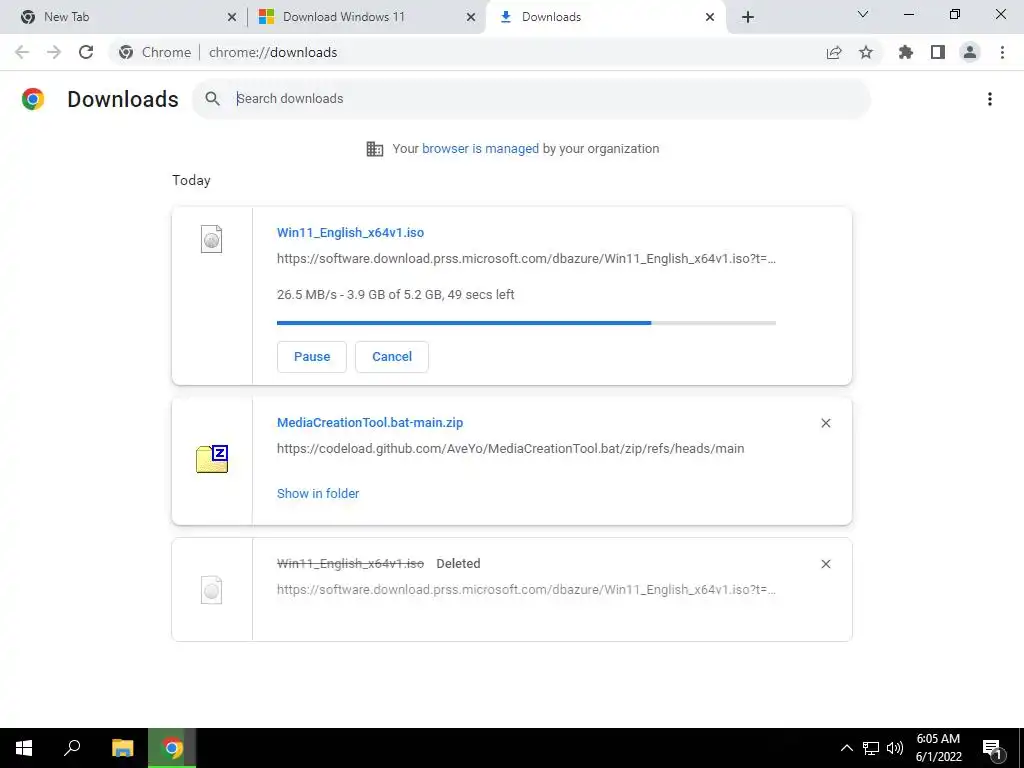Open the Downloads page more actions menu

pyautogui.click(x=990, y=99)
